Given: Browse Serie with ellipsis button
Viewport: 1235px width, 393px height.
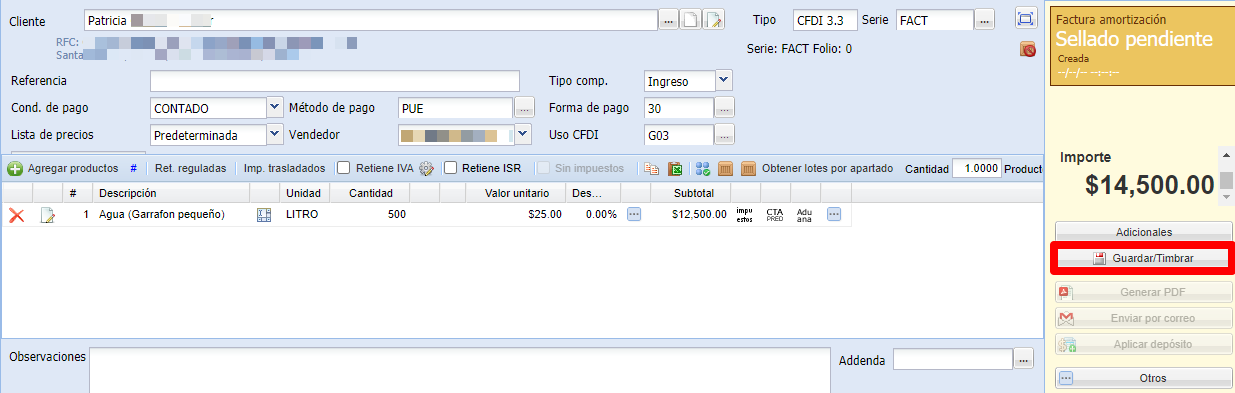Looking at the screenshot, I should click(985, 20).
